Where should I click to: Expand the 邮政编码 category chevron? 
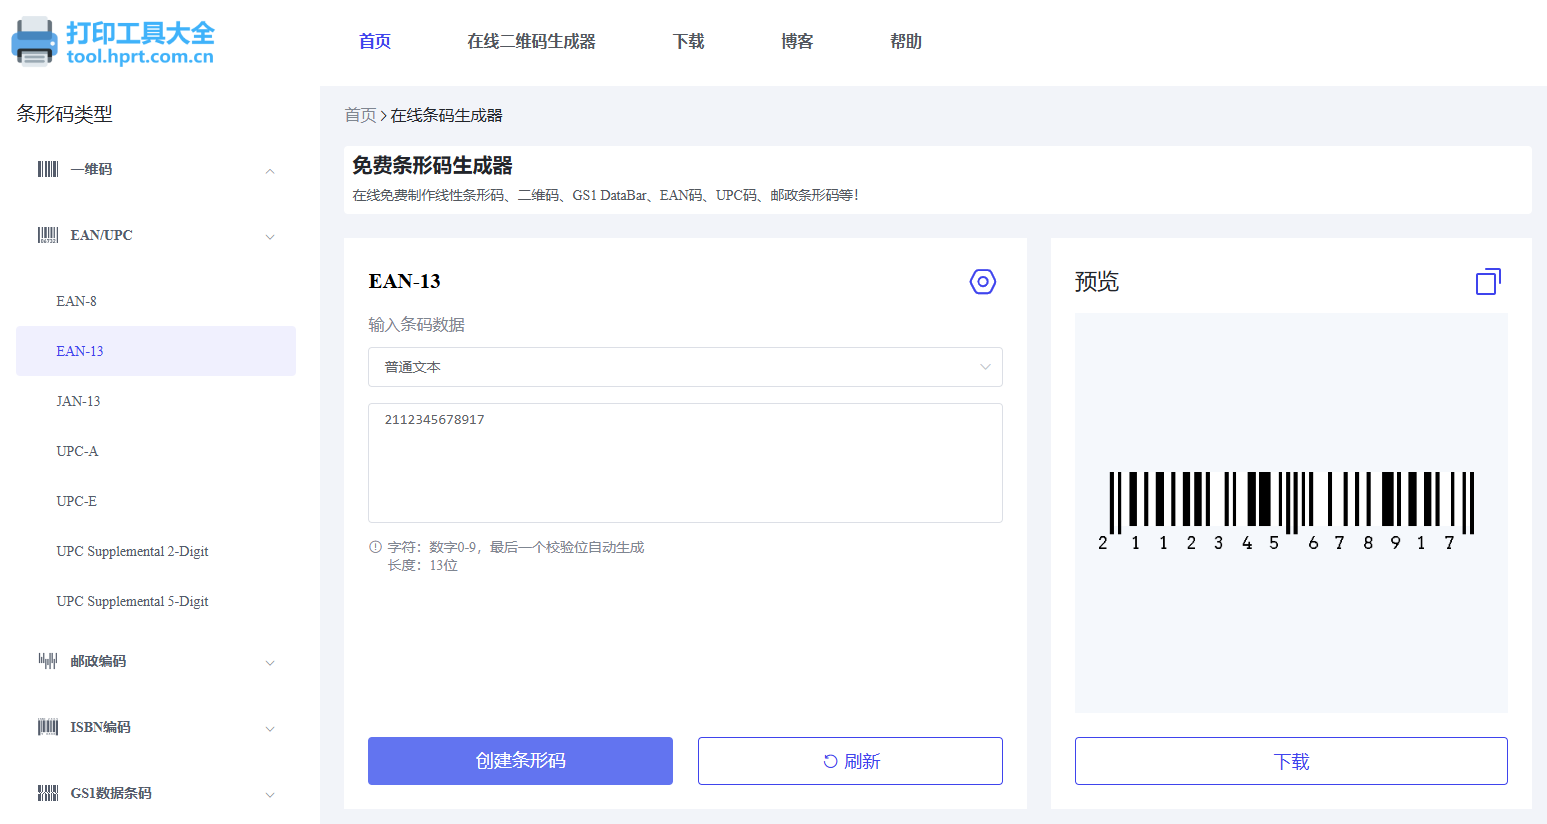270,663
